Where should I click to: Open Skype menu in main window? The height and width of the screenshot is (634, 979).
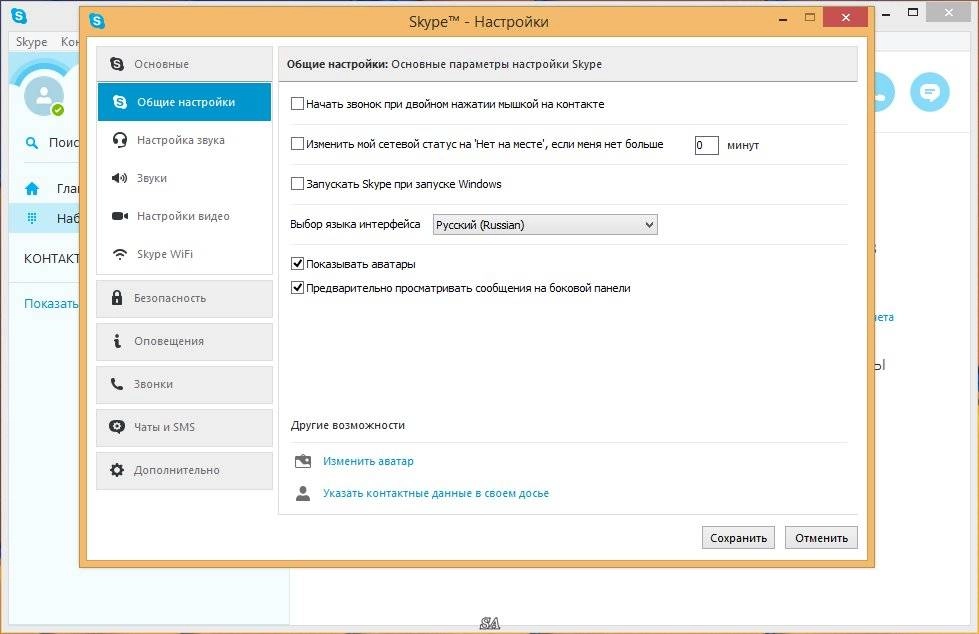tap(31, 42)
